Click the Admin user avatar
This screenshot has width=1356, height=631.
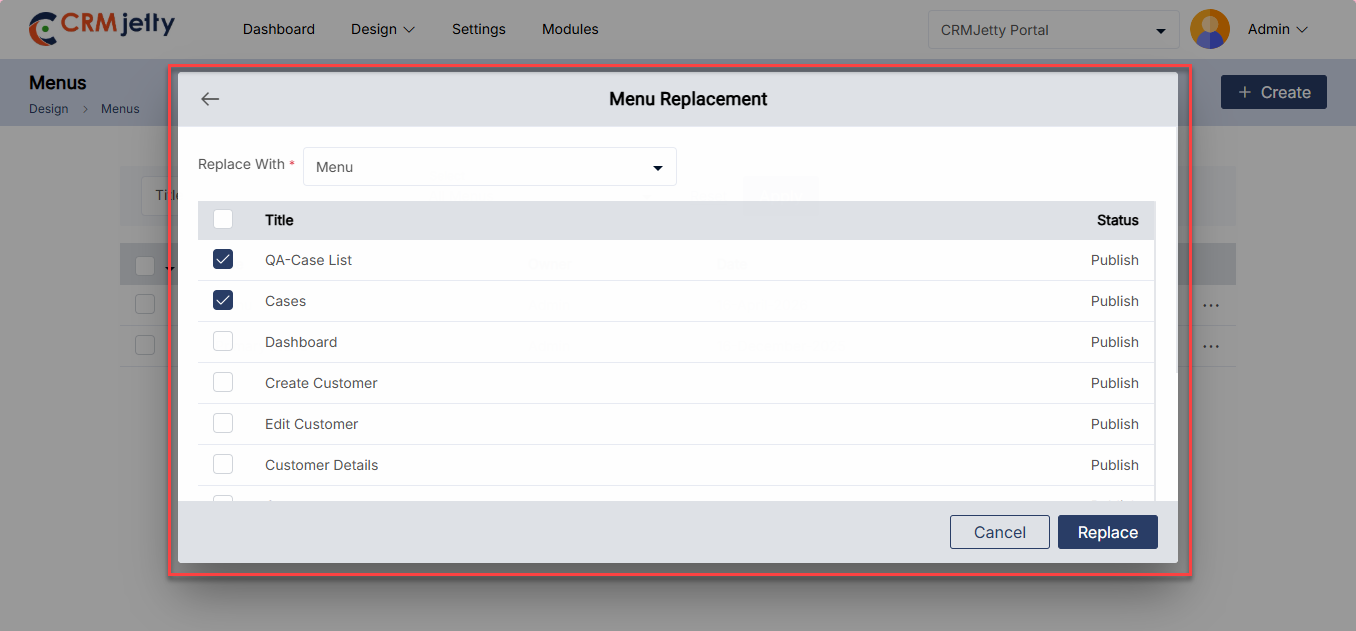[x=1210, y=29]
